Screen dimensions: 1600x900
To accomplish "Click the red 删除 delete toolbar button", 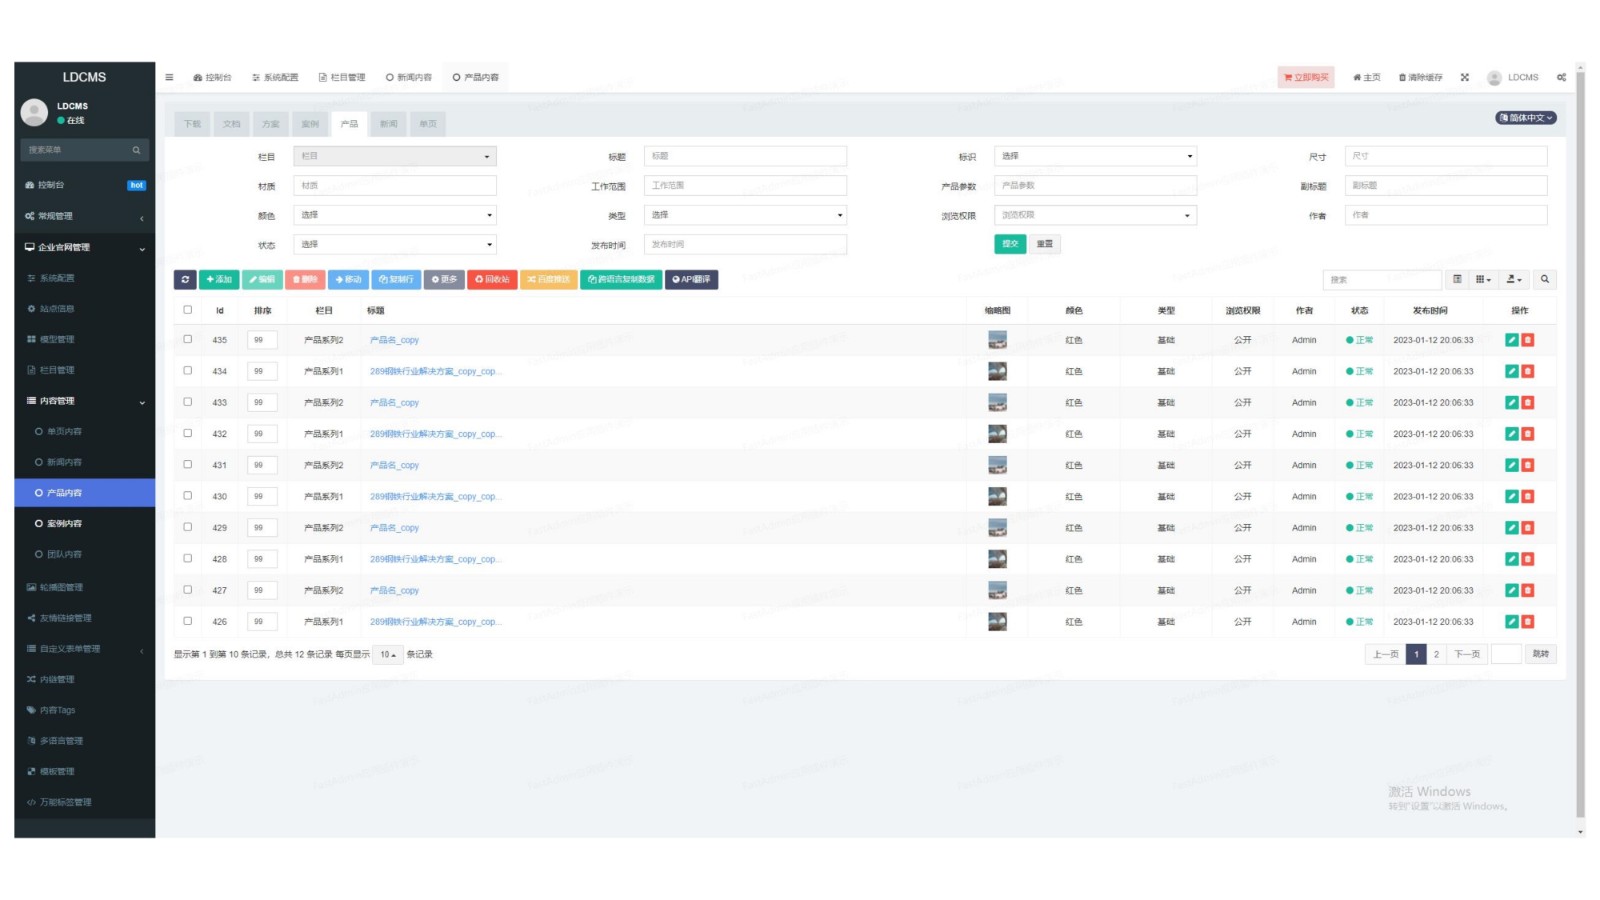I will (305, 280).
